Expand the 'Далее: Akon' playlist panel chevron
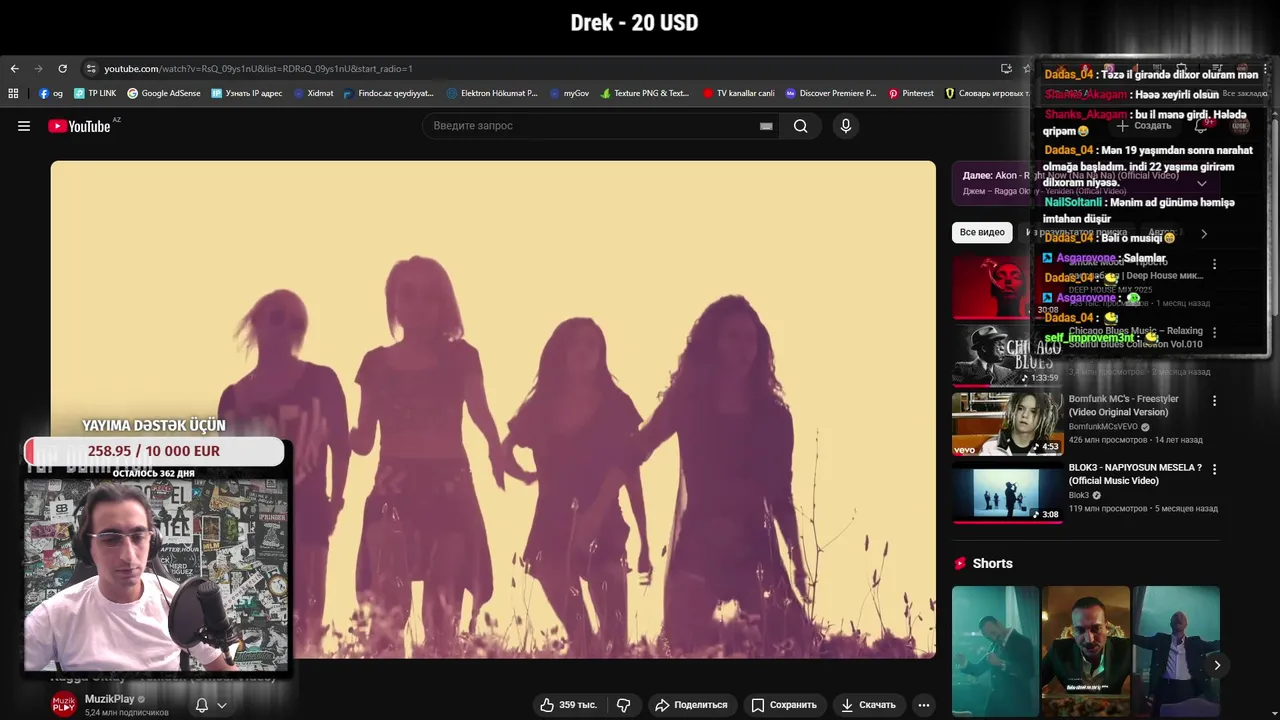The height and width of the screenshot is (720, 1280). [x=1202, y=183]
